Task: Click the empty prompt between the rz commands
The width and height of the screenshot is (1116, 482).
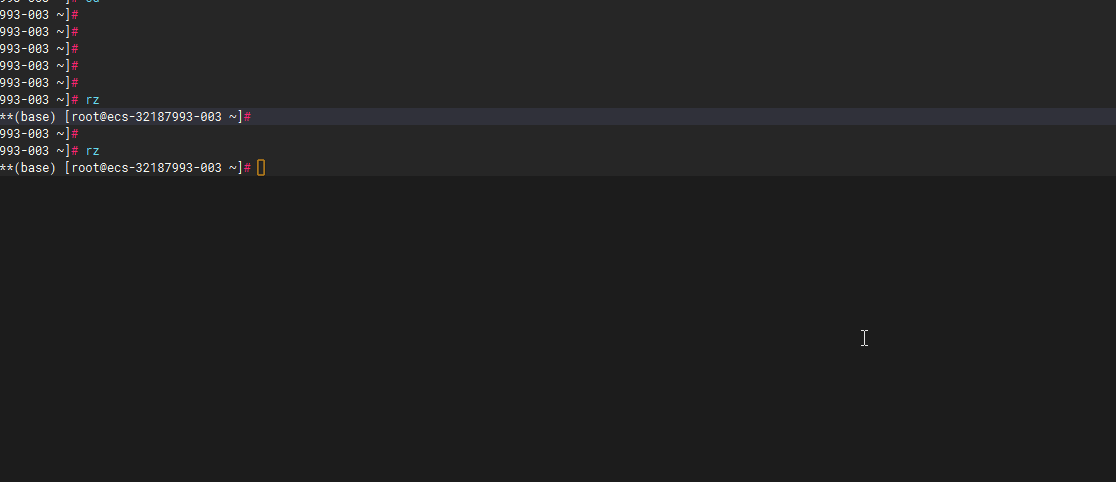Action: coord(39,134)
